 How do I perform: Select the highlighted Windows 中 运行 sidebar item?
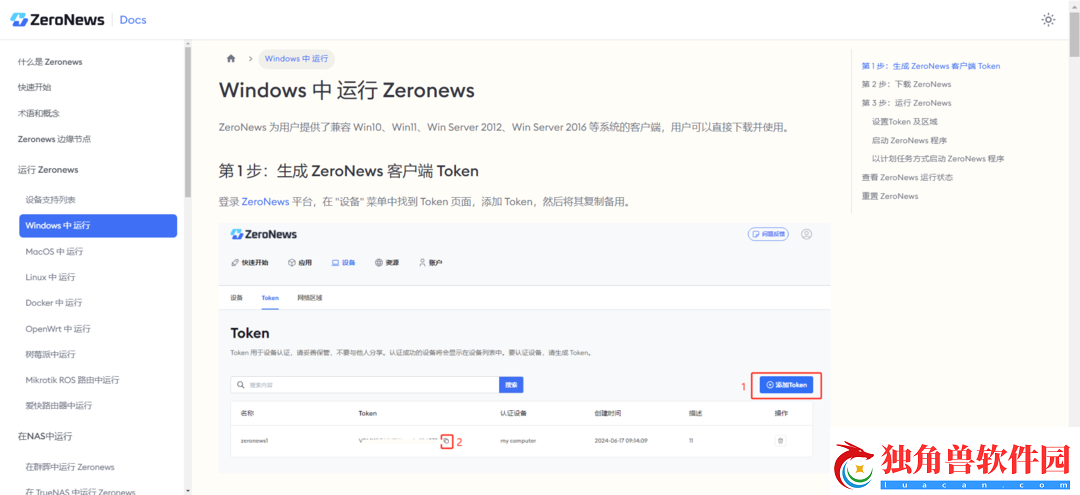(x=98, y=226)
